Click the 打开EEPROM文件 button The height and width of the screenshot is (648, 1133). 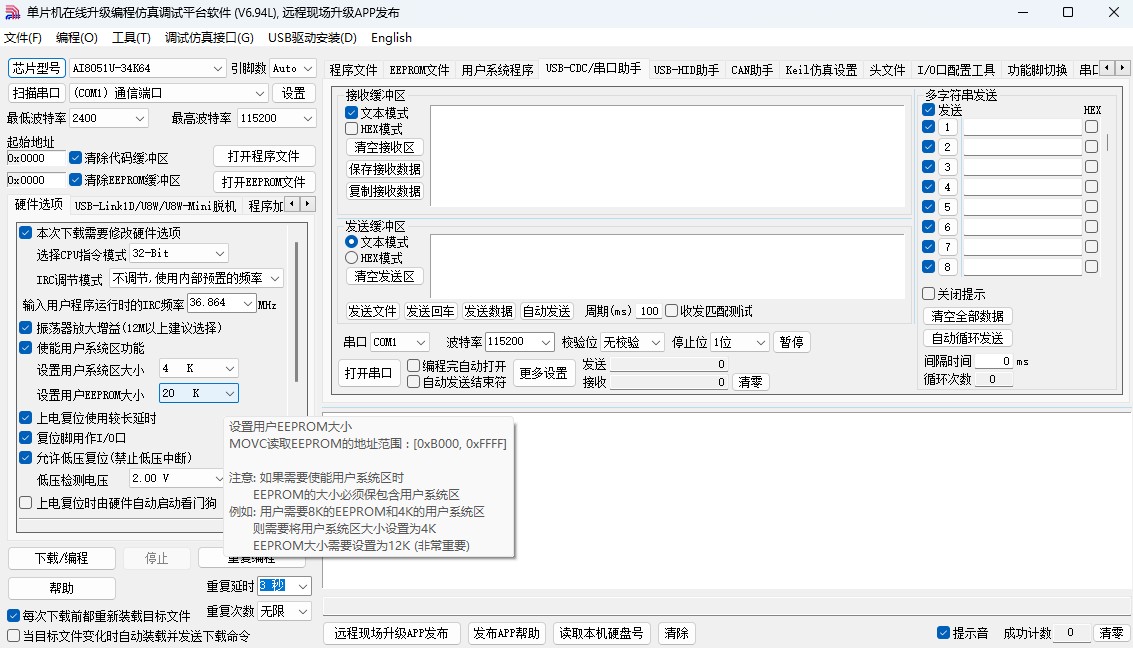(263, 182)
